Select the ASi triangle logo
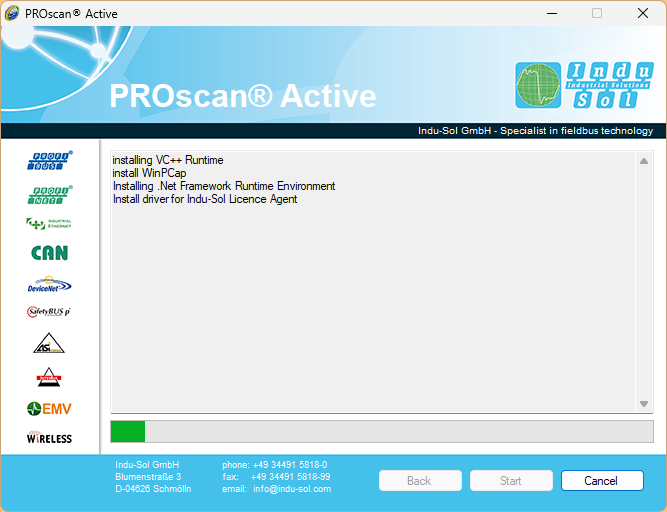This screenshot has width=667, height=512. [x=49, y=343]
